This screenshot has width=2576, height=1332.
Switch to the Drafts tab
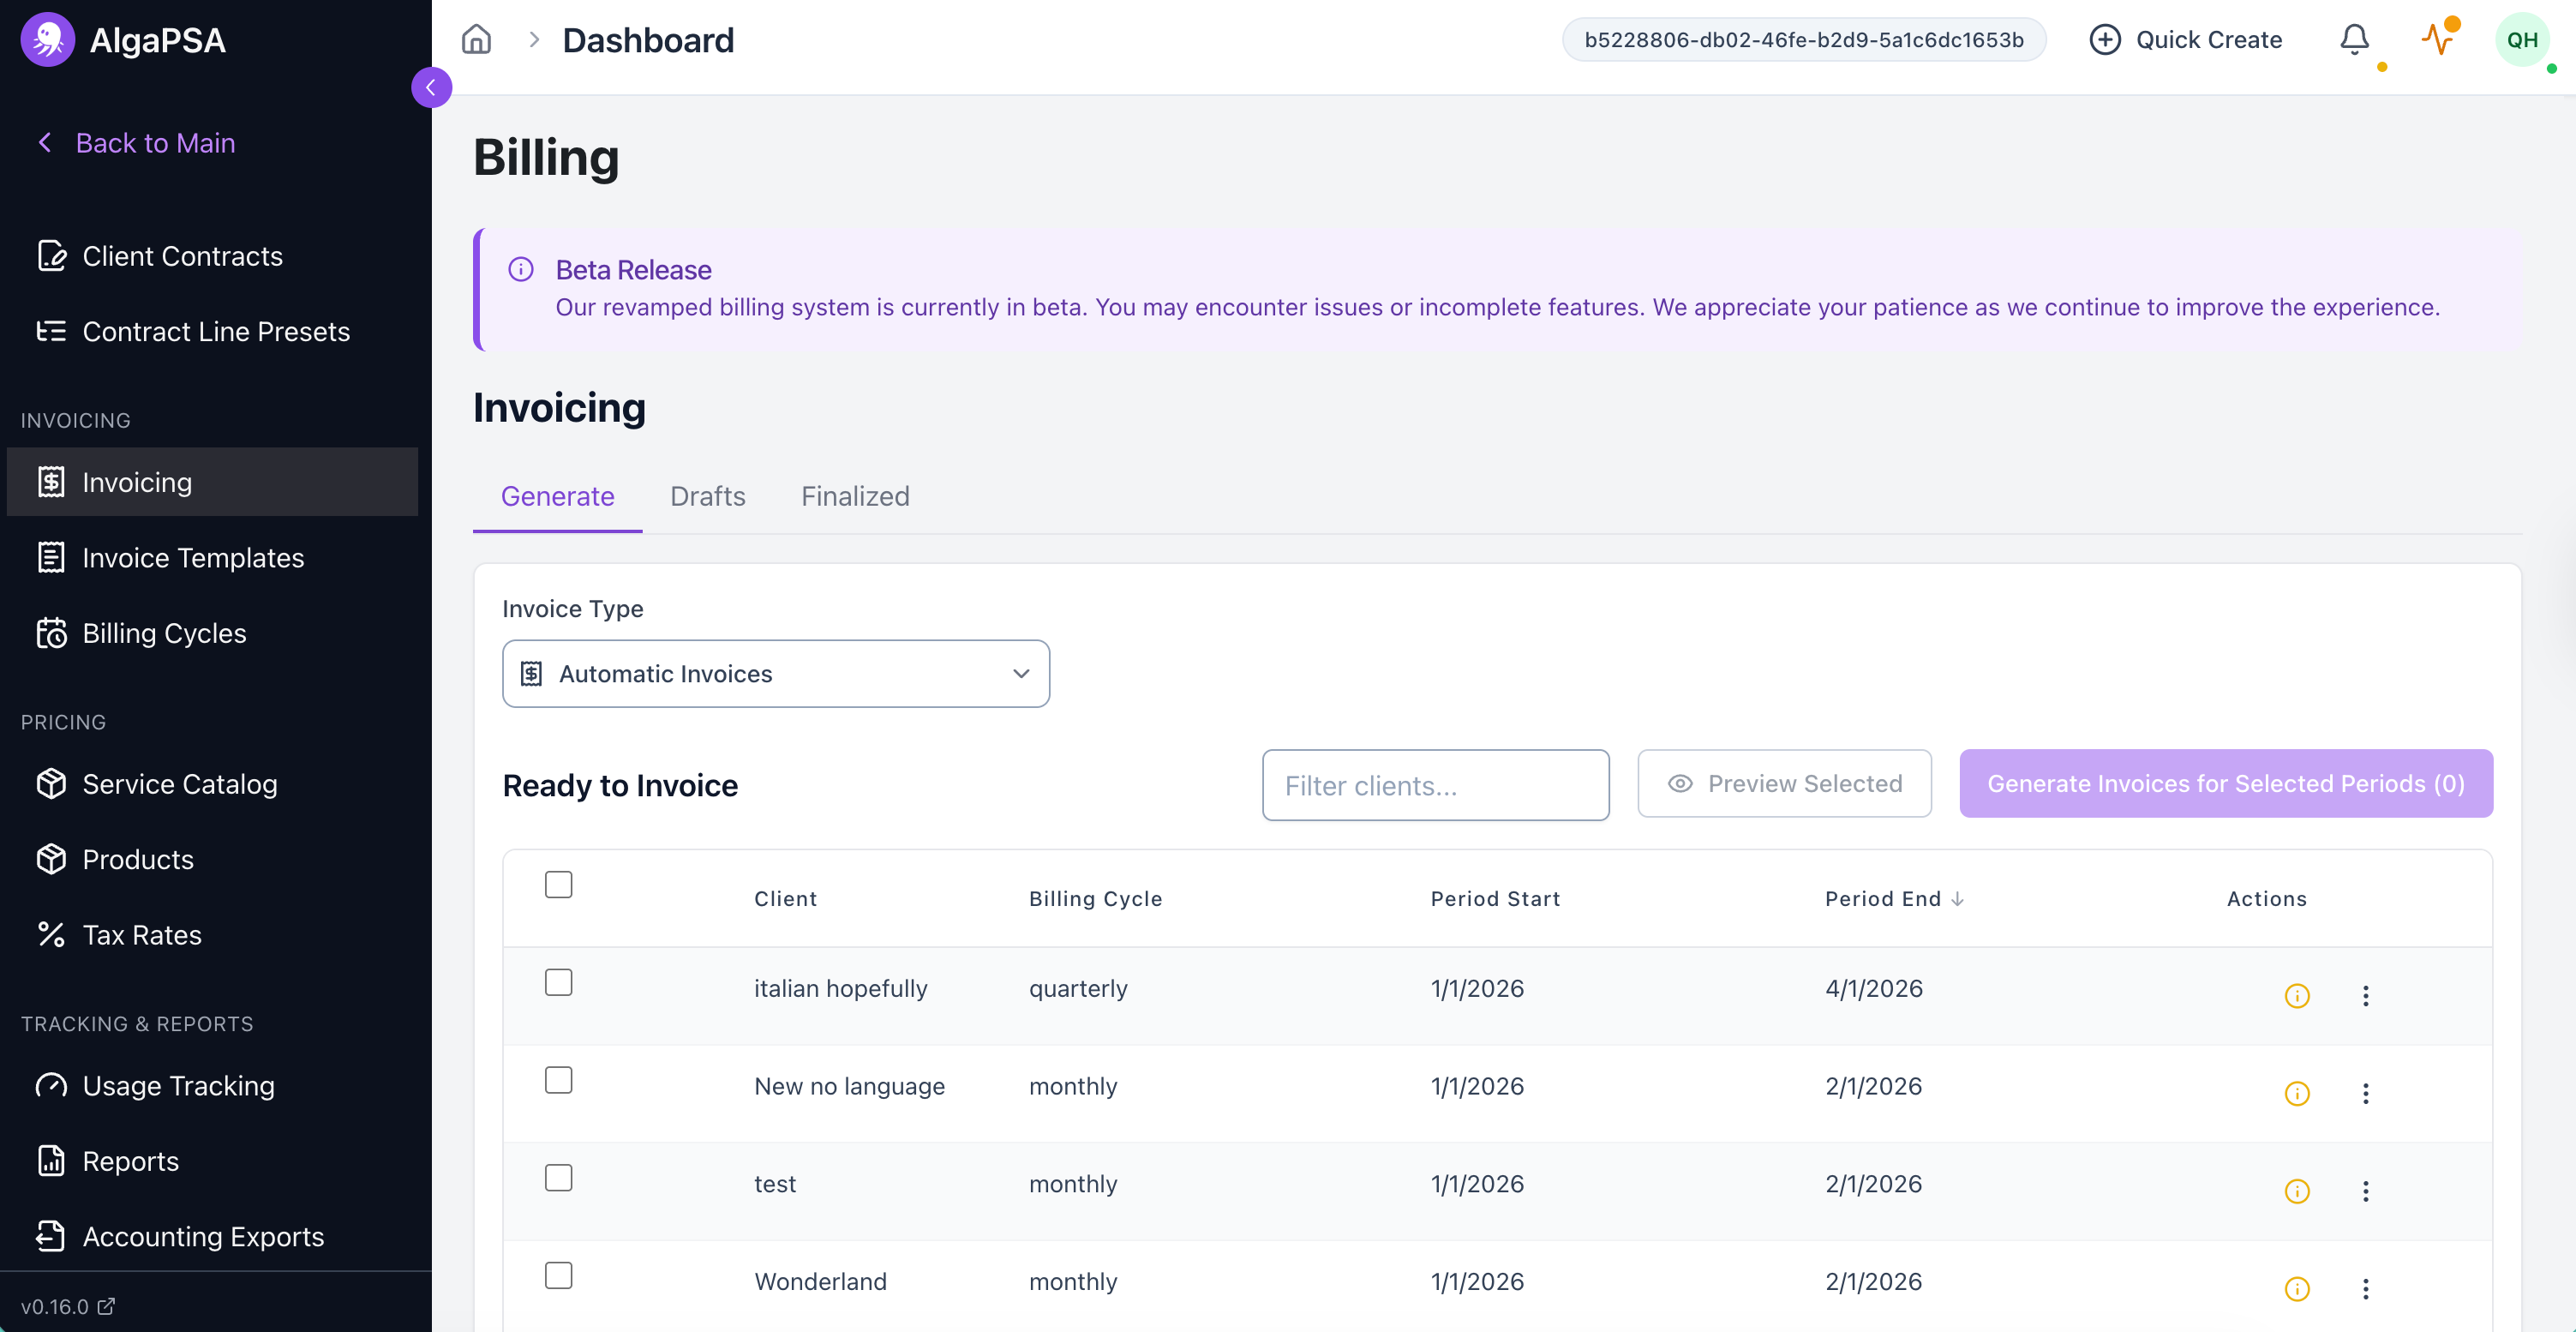coord(707,496)
